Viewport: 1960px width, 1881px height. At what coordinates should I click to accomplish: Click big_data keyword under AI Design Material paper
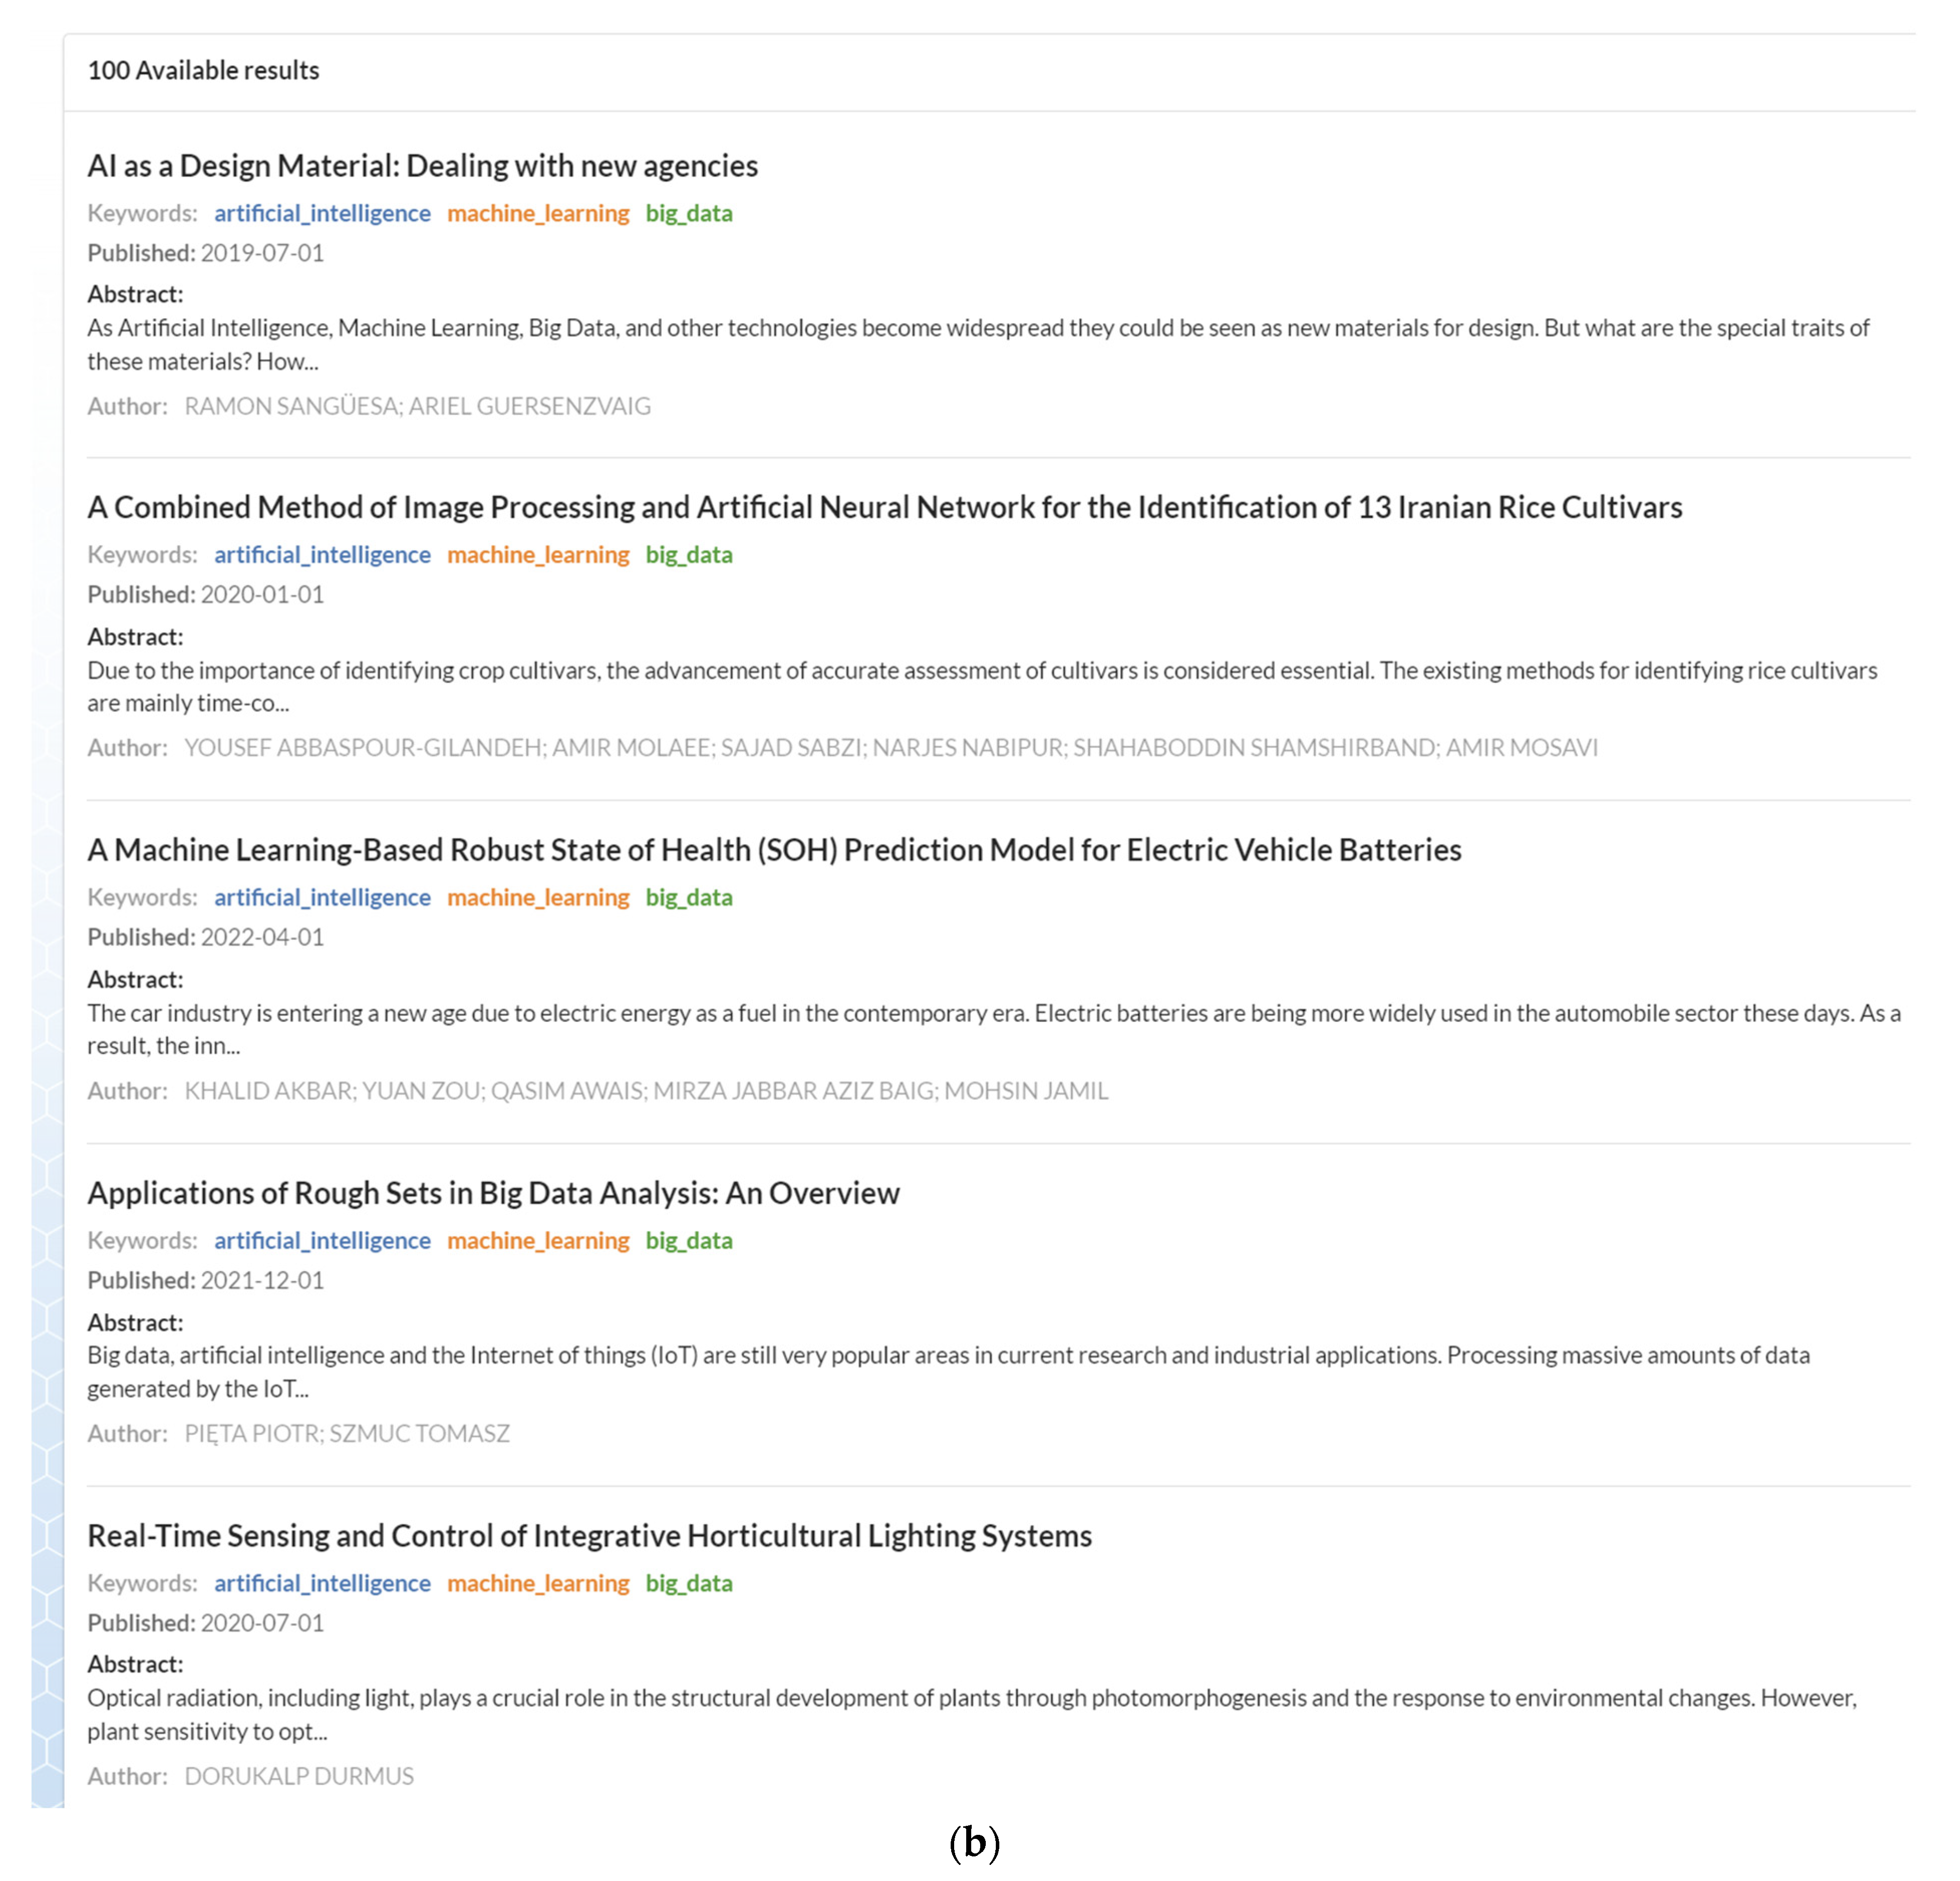pos(689,213)
